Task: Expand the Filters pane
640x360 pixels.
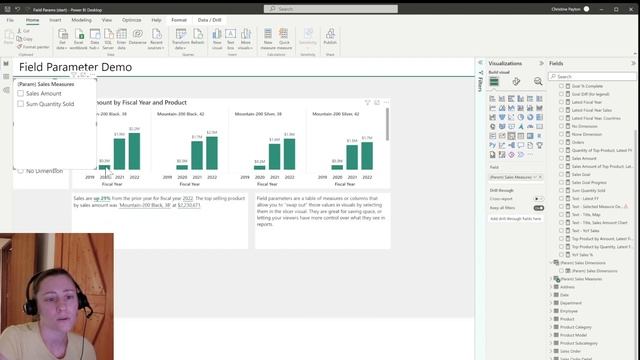Action: tap(480, 63)
